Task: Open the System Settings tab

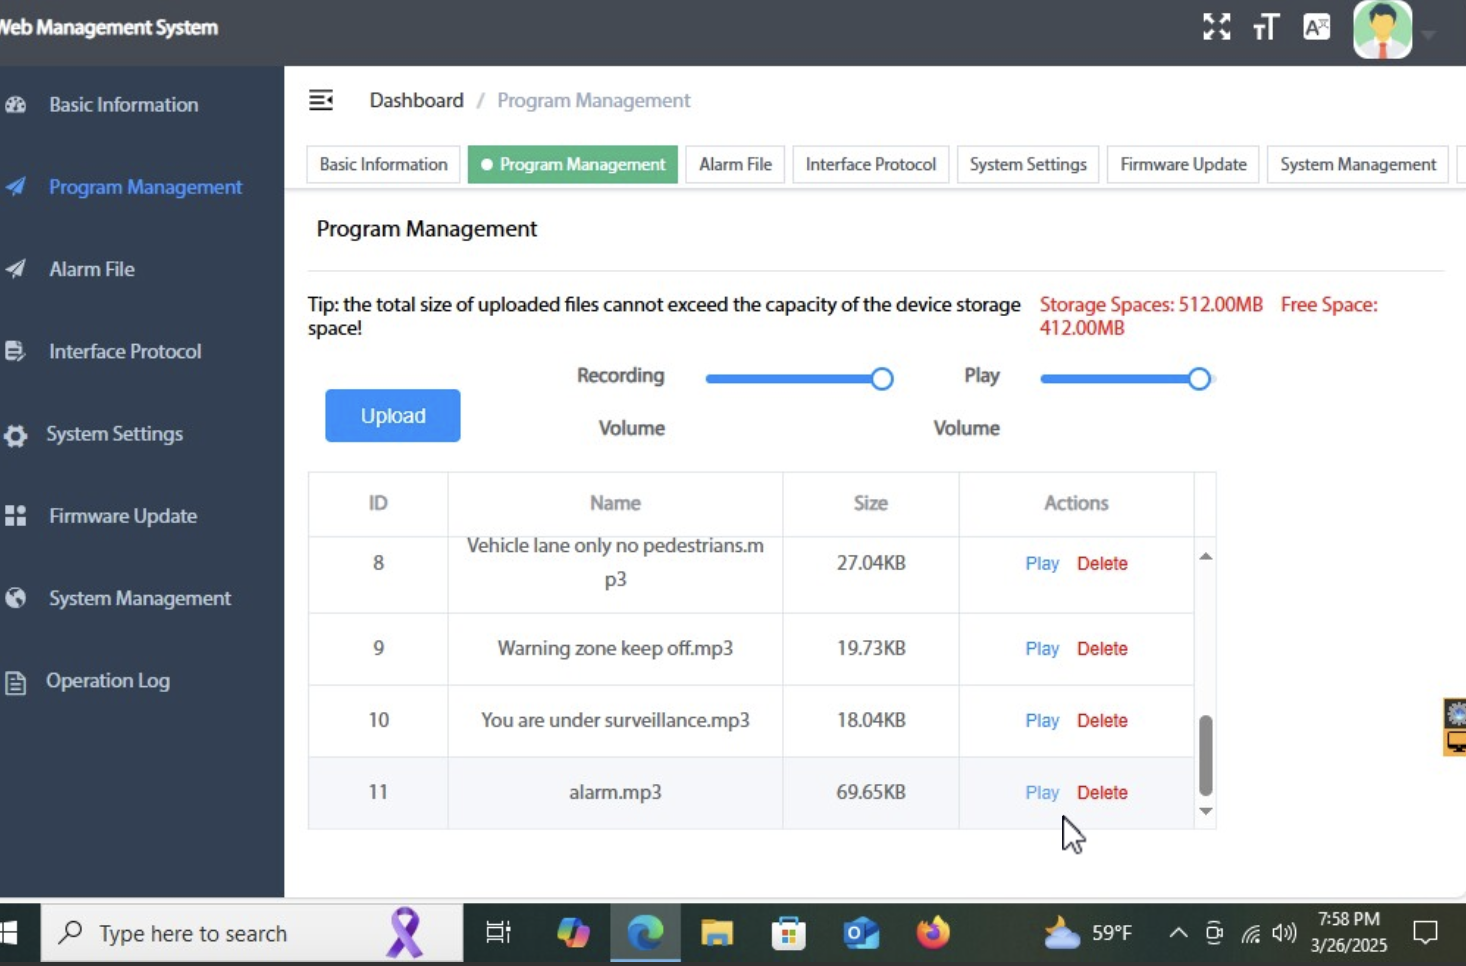Action: [1028, 164]
